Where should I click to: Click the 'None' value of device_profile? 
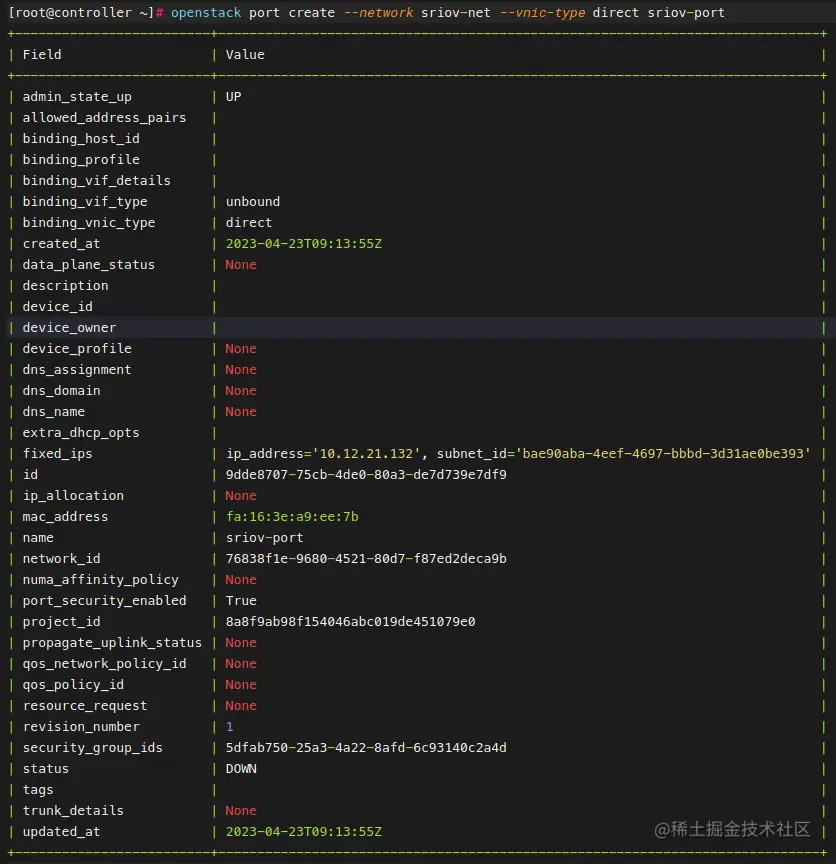(241, 349)
